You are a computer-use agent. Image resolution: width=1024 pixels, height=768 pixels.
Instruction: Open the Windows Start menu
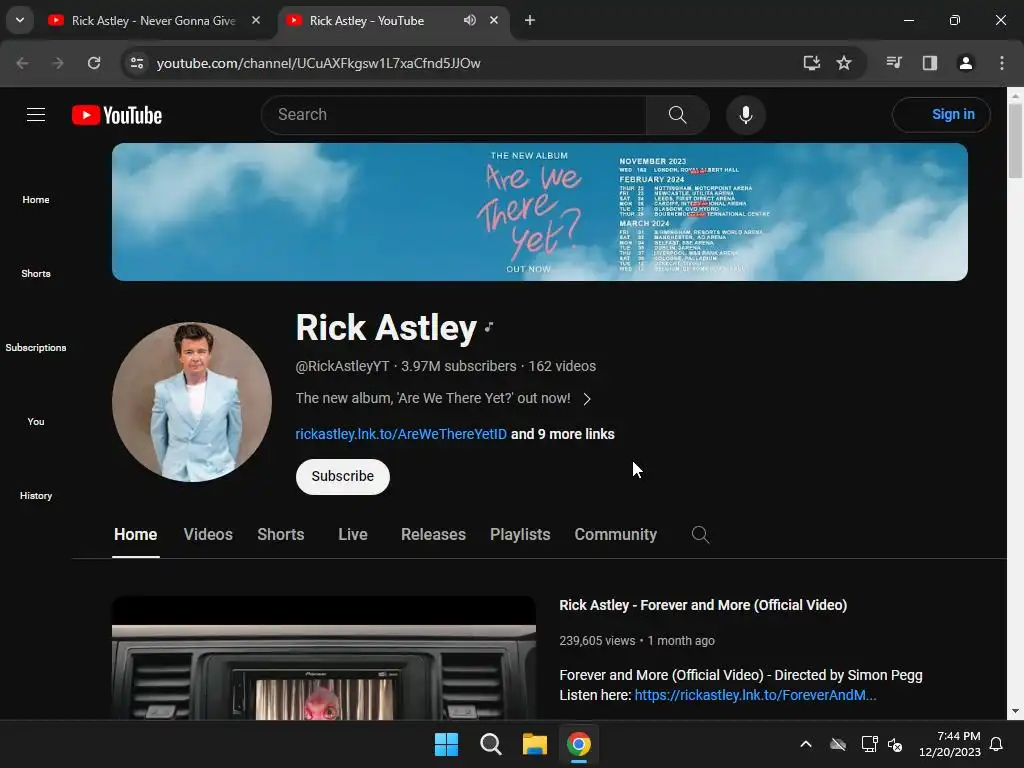tap(447, 744)
